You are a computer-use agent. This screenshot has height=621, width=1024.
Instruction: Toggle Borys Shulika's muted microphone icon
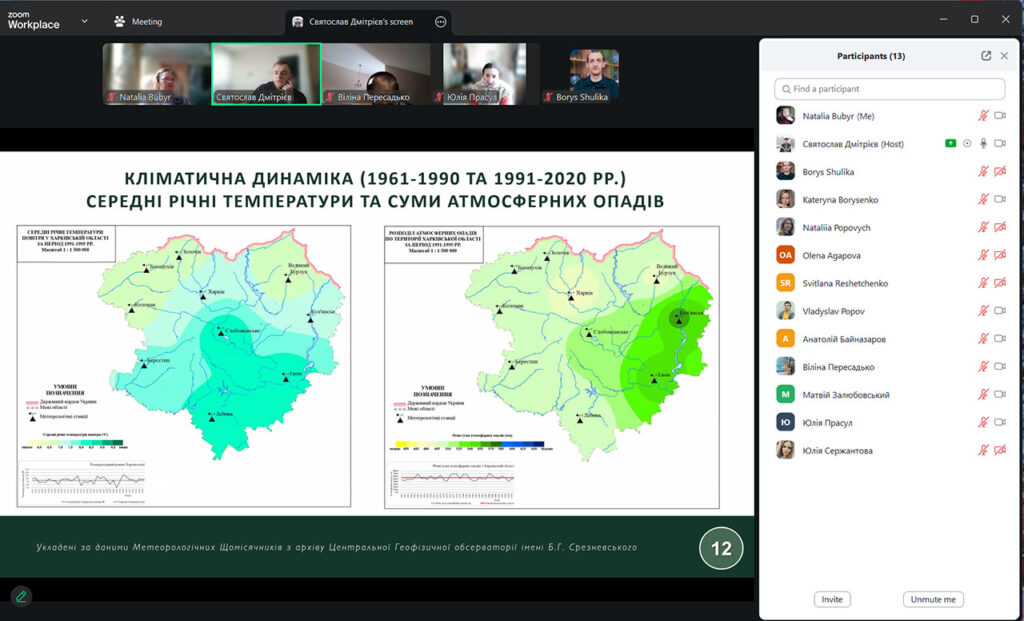[x=983, y=172]
